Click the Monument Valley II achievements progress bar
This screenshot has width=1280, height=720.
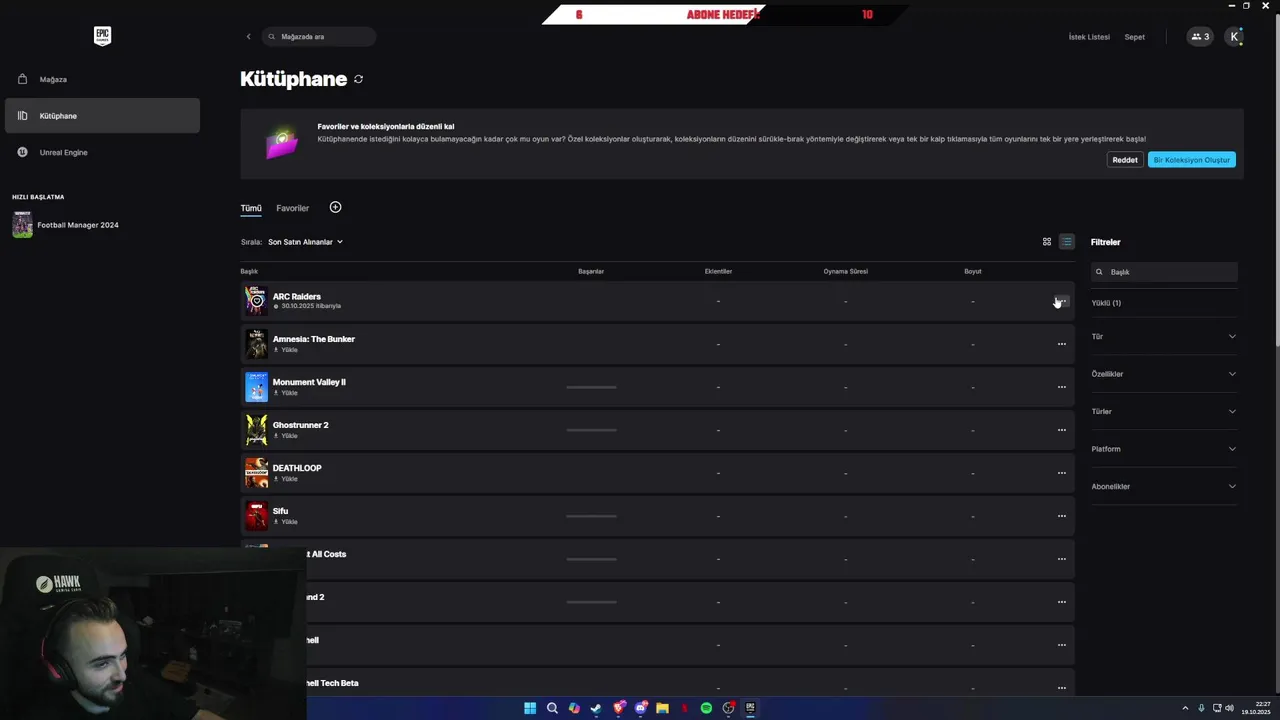[x=591, y=387]
